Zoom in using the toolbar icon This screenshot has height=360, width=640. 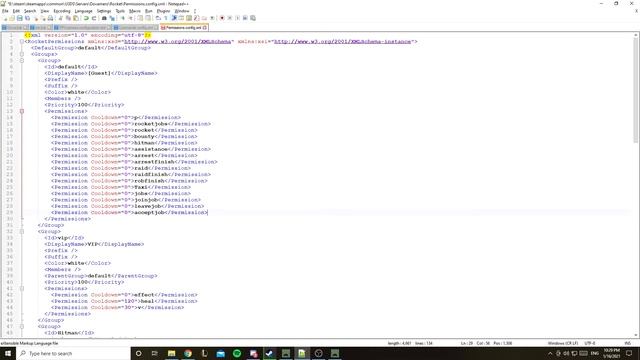click(x=123, y=18)
